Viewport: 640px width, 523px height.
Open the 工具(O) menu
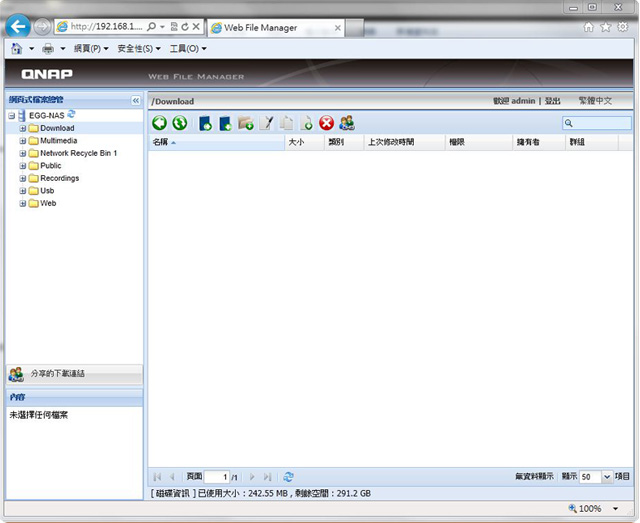coord(187,48)
